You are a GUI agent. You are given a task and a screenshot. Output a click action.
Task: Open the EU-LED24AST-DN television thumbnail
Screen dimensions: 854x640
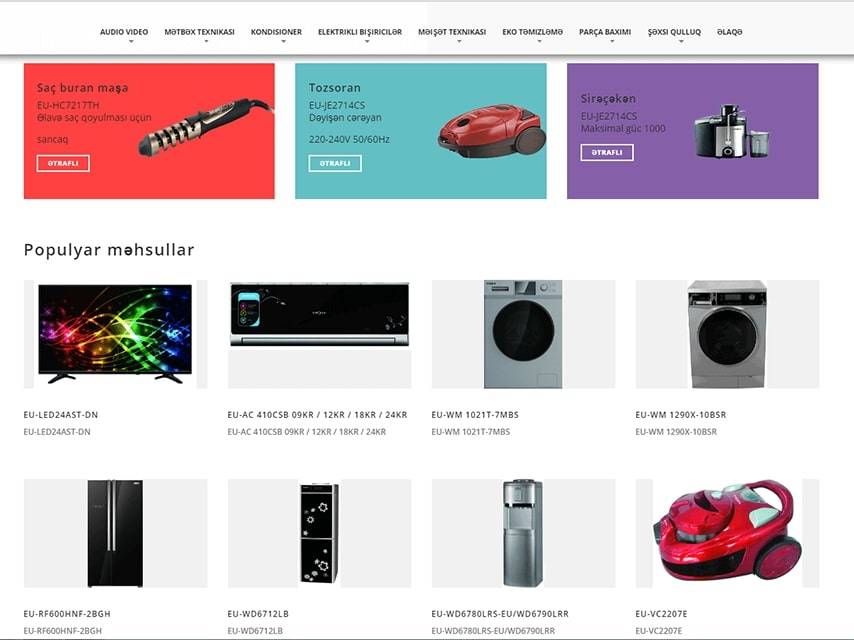(115, 334)
